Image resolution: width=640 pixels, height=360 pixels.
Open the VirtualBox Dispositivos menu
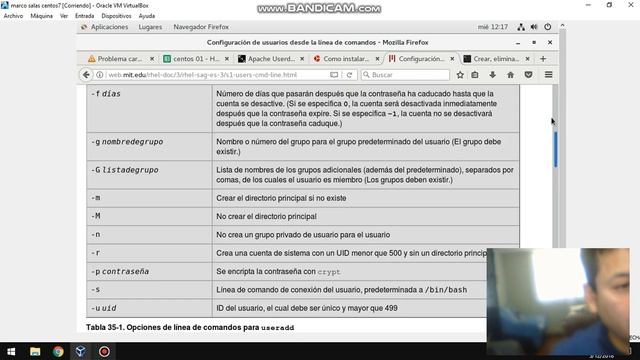click(x=116, y=16)
